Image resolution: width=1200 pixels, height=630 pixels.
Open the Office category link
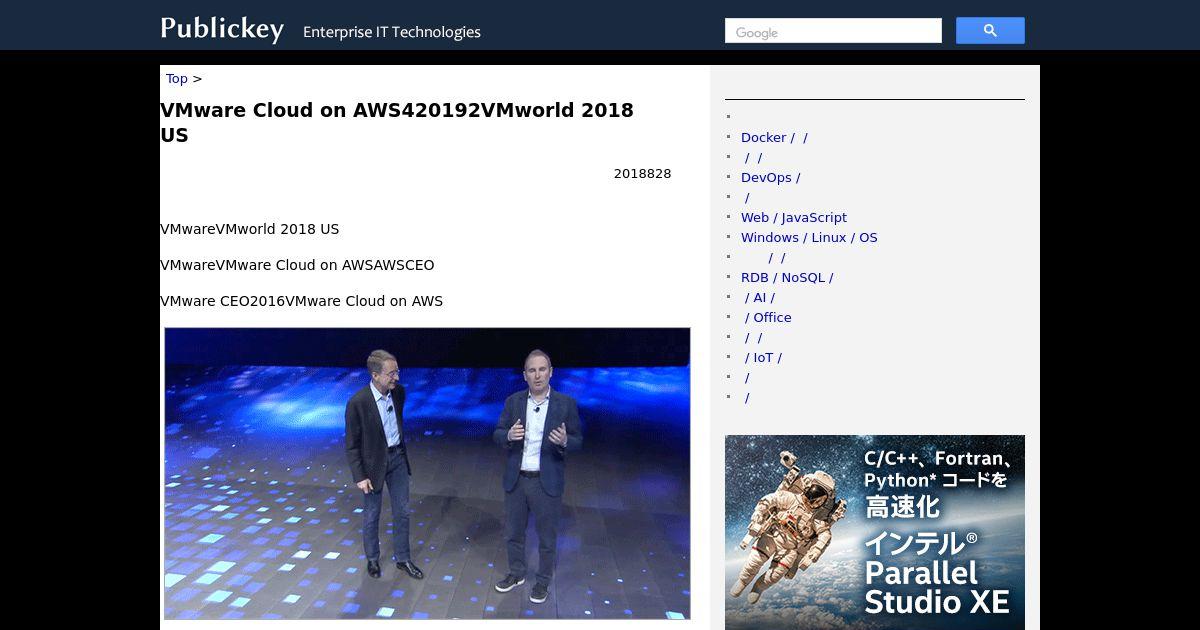click(x=768, y=318)
